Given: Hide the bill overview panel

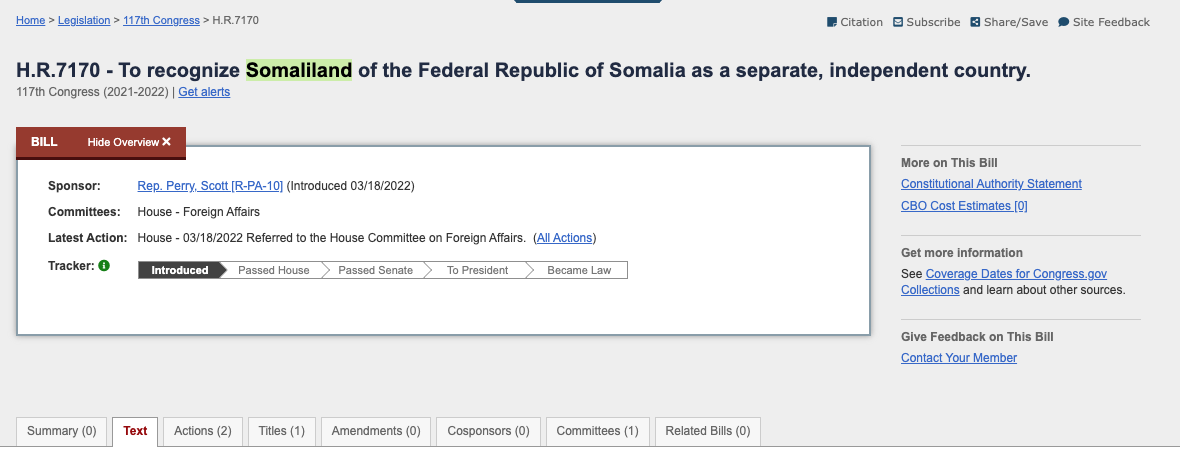Looking at the screenshot, I should [129, 142].
